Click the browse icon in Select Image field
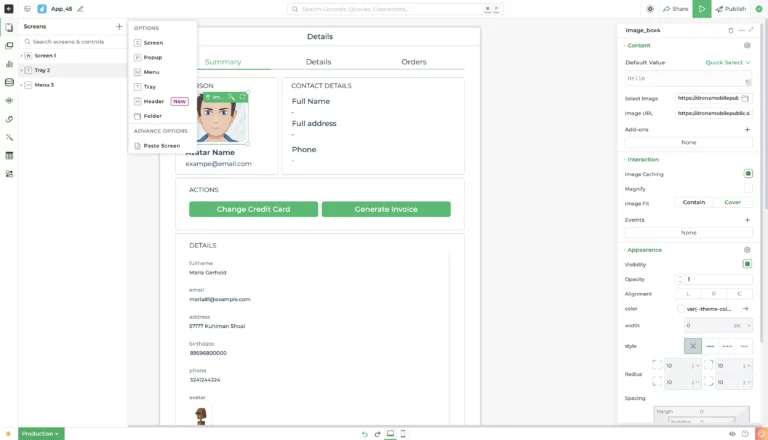This screenshot has height=440, width=768. [x=745, y=98]
